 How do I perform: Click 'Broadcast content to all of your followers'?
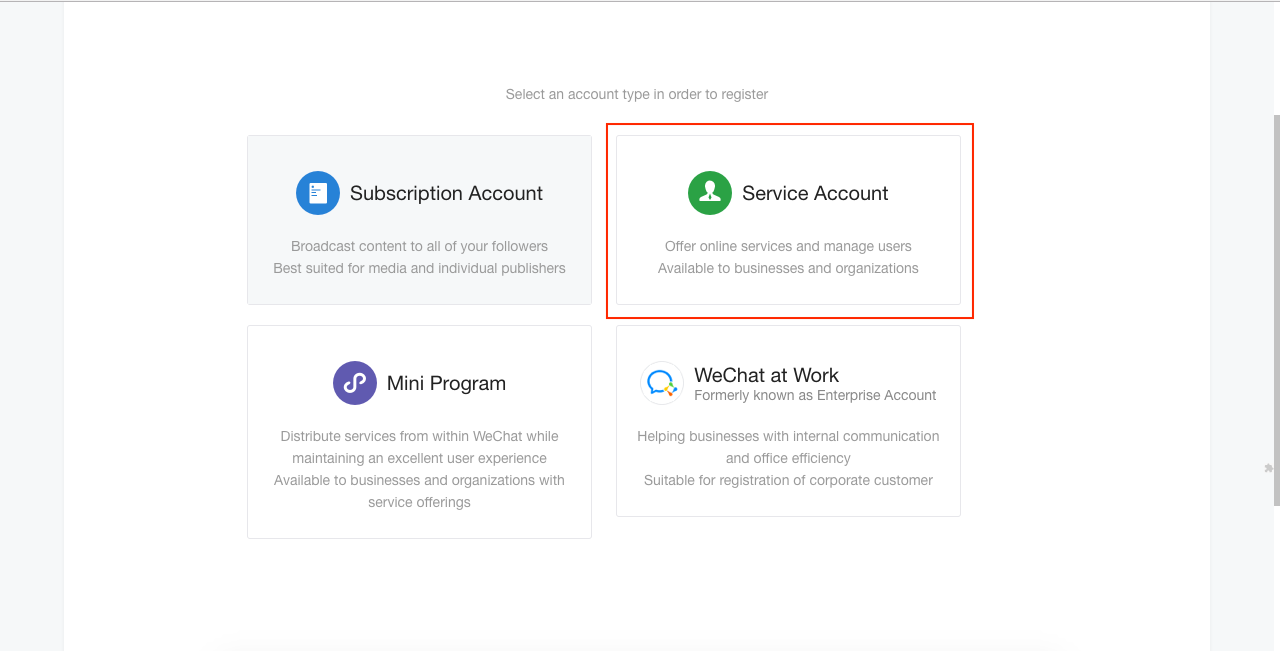pyautogui.click(x=419, y=246)
